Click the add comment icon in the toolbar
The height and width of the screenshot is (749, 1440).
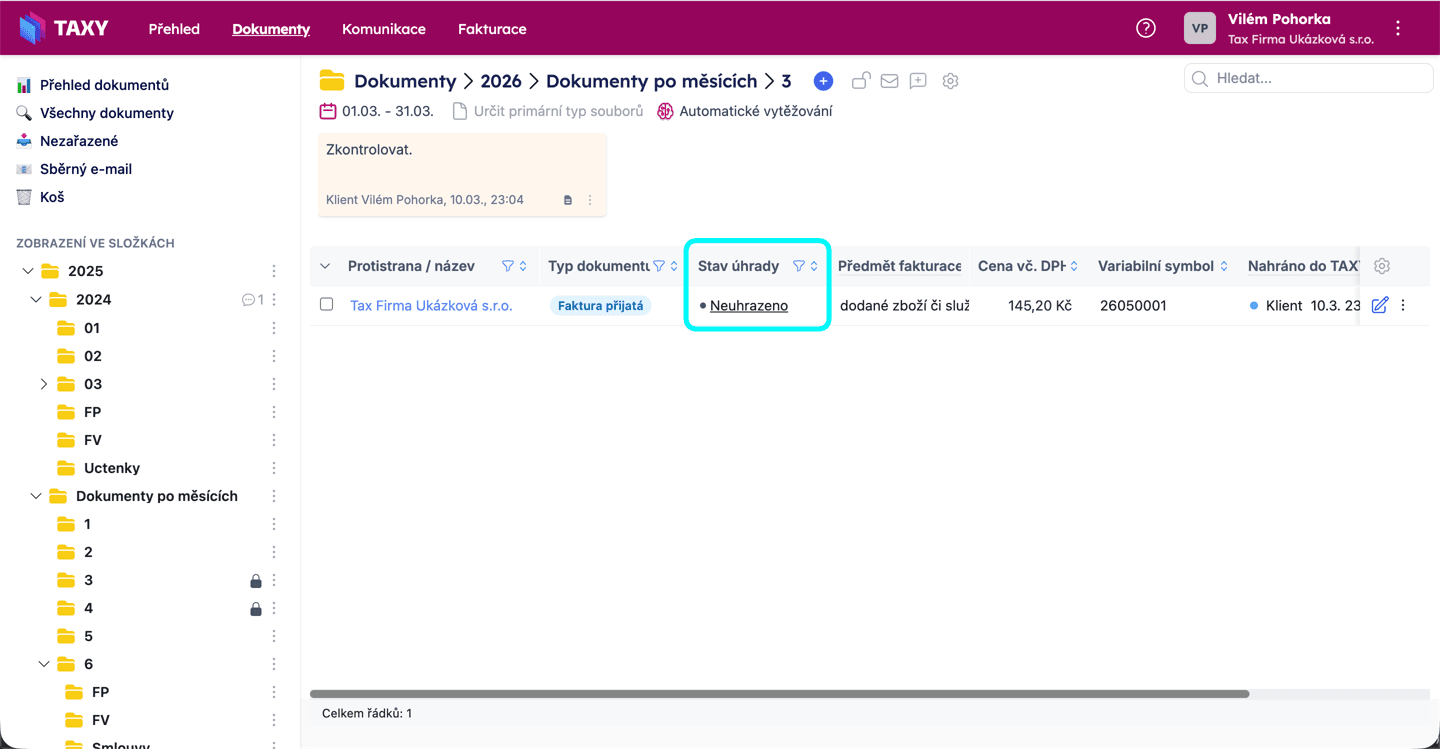click(x=917, y=80)
